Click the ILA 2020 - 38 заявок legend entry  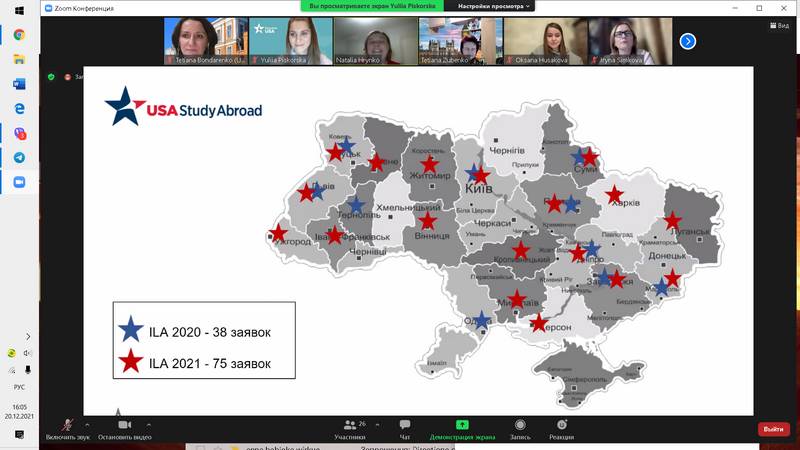click(x=195, y=330)
